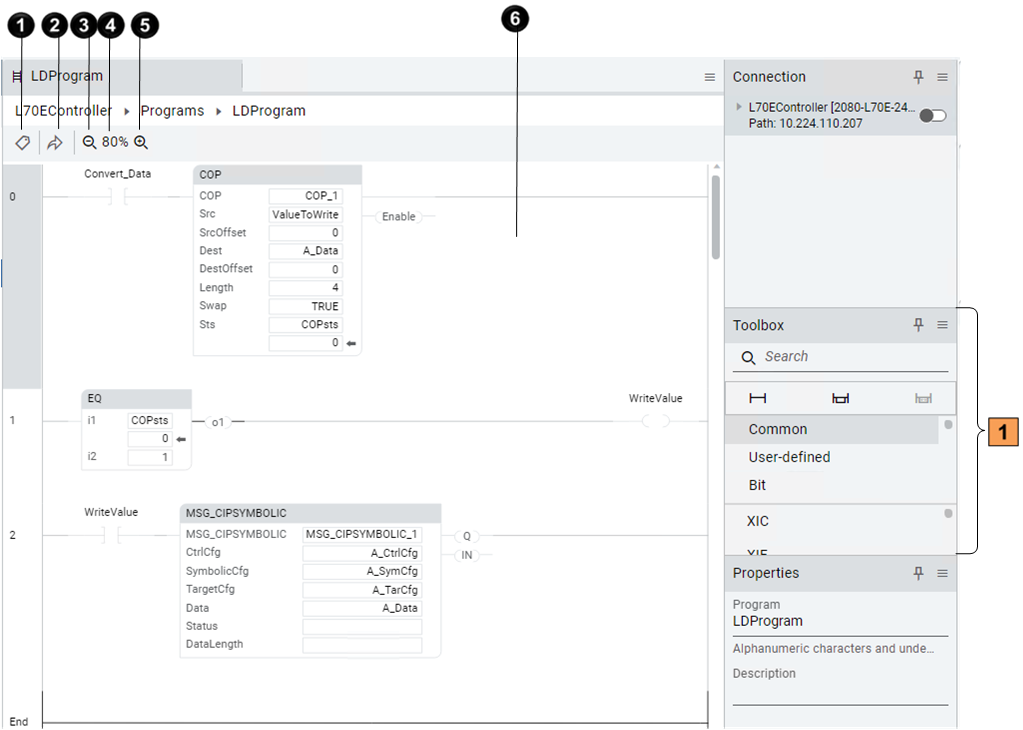
Task: Click the forward arrow icon in the toolbar
Action: [x=55, y=143]
